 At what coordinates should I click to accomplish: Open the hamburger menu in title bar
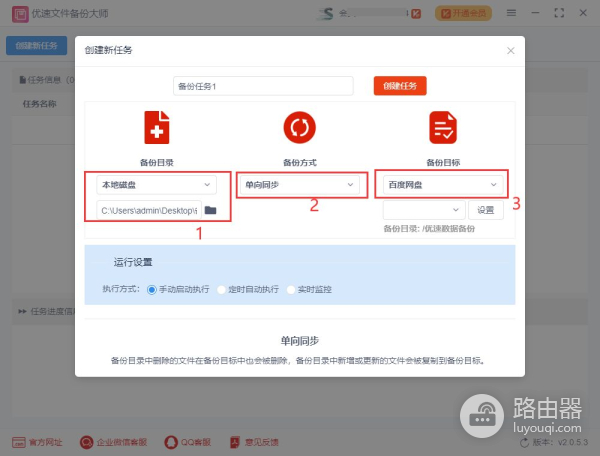click(511, 13)
